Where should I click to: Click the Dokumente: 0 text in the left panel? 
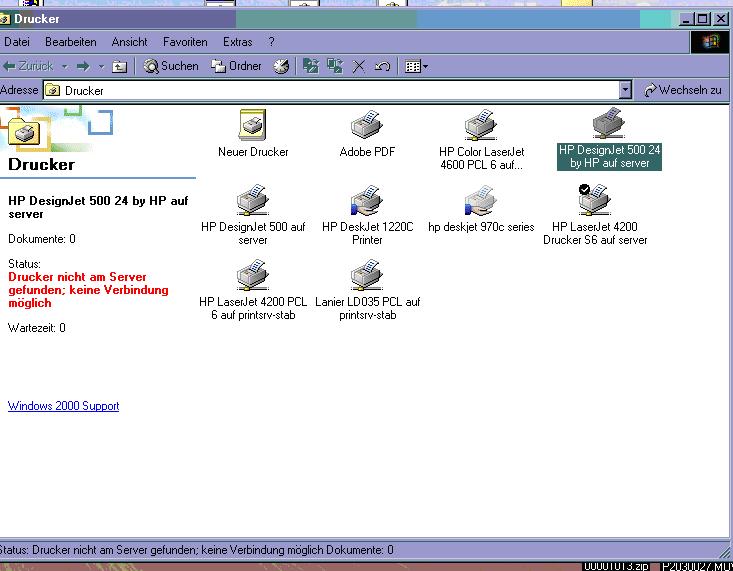pos(42,239)
